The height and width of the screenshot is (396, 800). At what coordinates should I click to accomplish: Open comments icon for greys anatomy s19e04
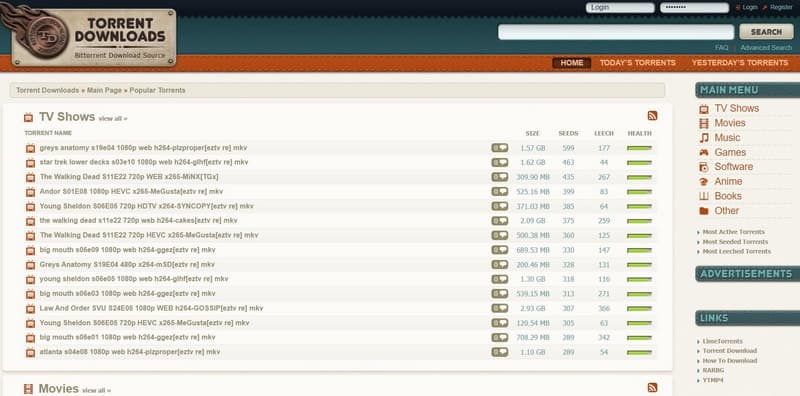tap(499, 147)
